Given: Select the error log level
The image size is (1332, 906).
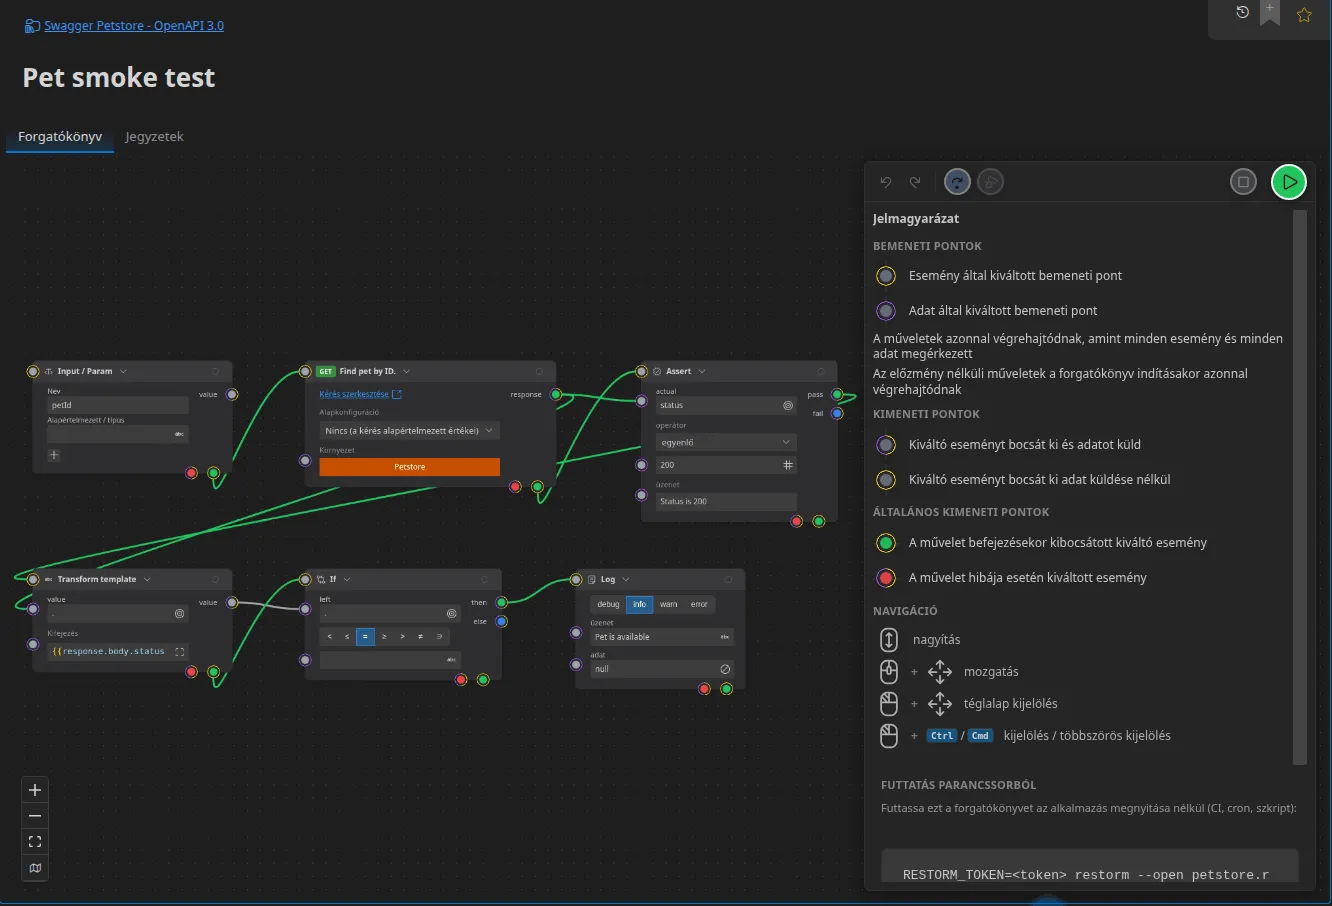Looking at the screenshot, I should tap(699, 604).
